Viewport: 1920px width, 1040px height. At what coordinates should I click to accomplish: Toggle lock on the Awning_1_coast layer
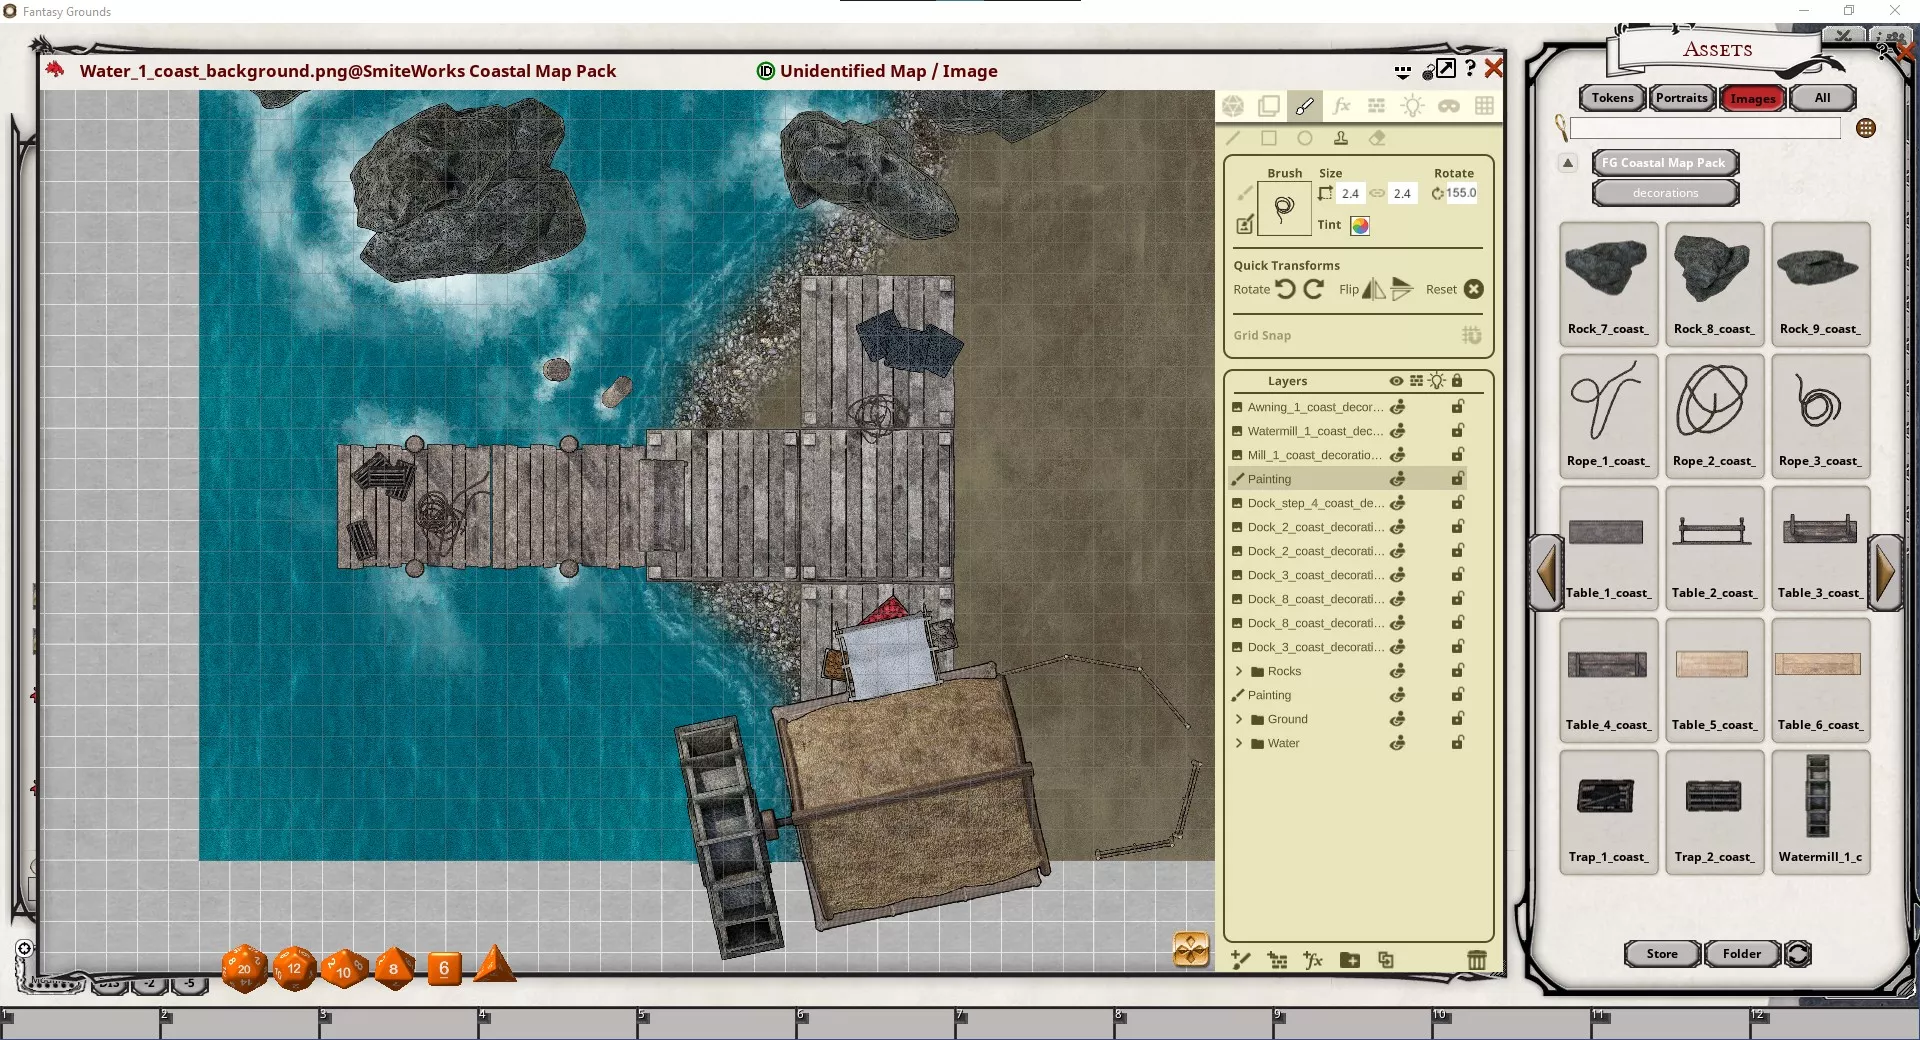[1458, 407]
